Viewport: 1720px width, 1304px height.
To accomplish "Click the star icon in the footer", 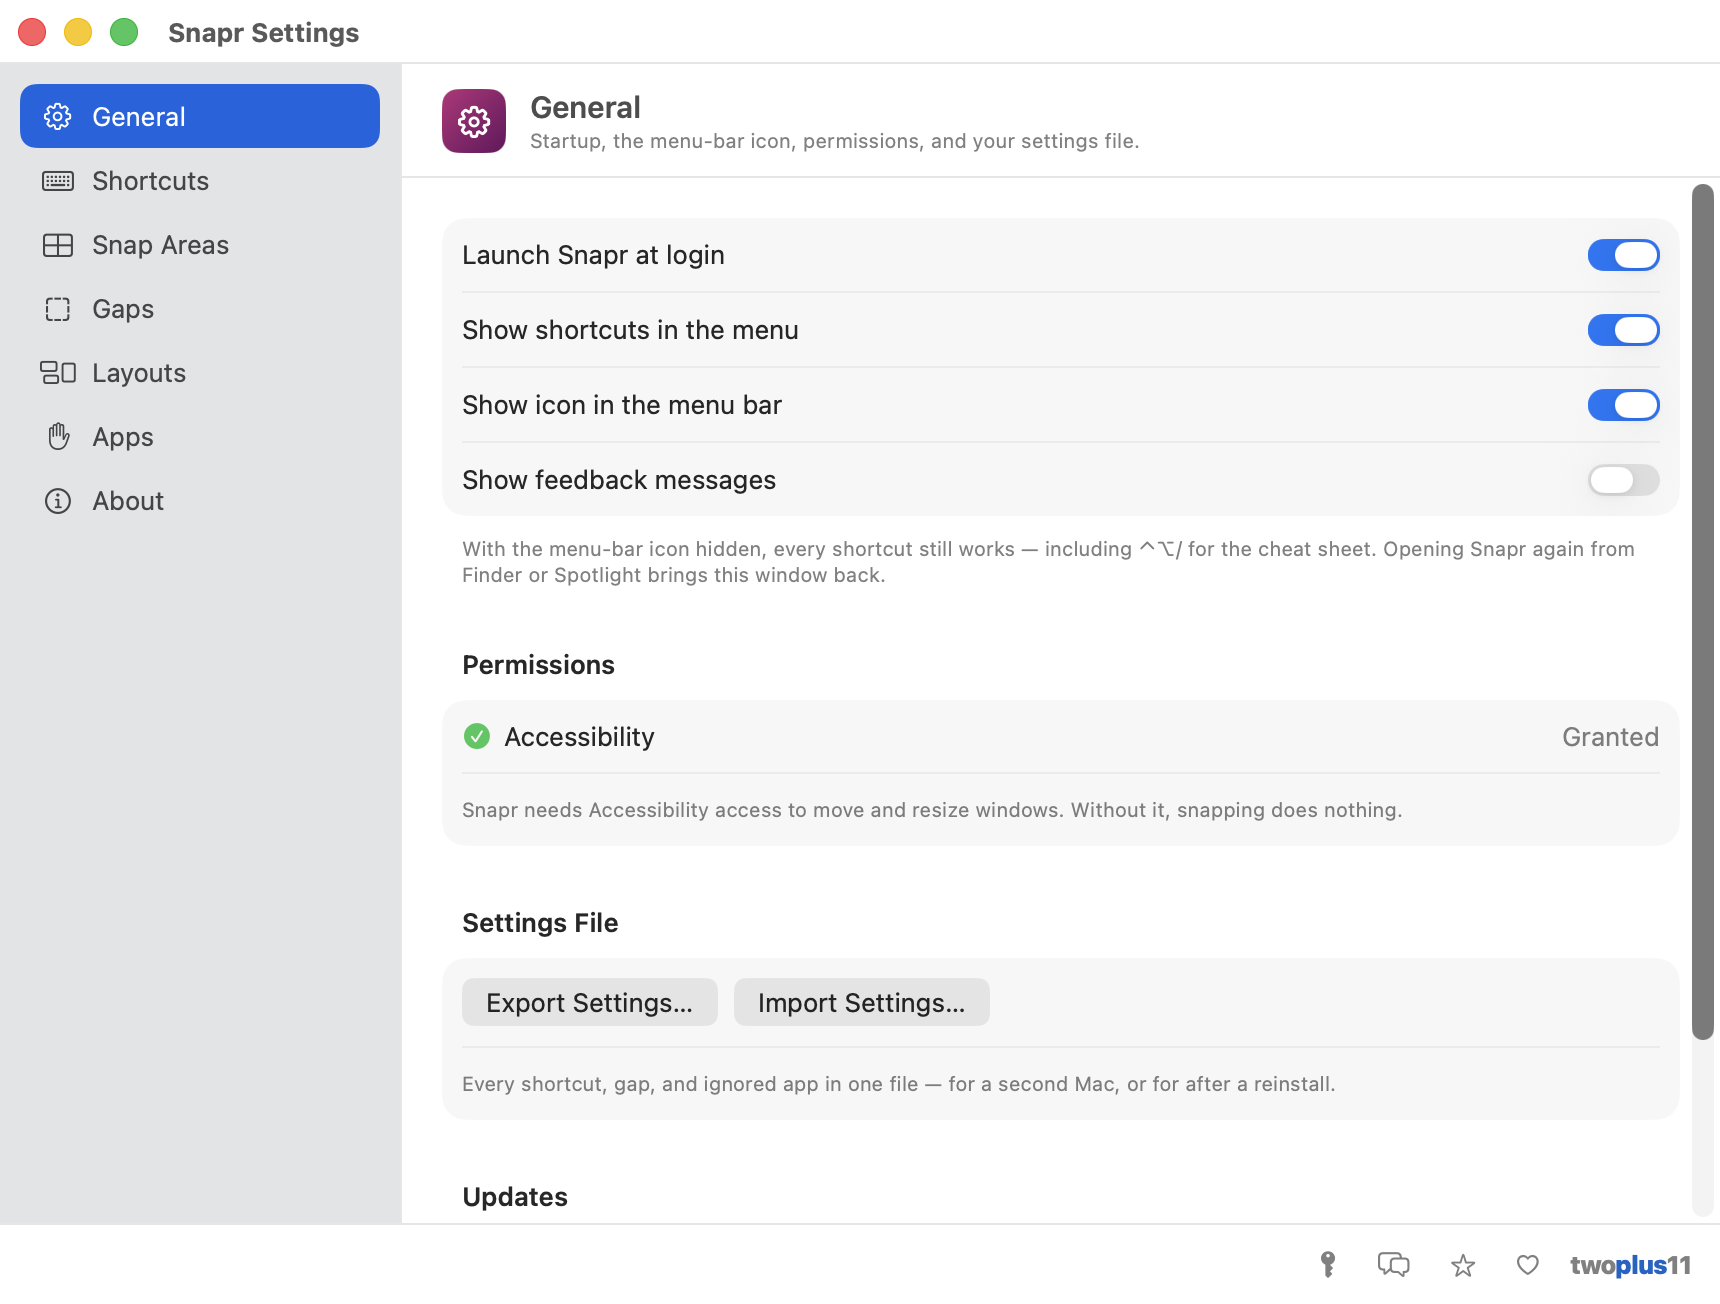I will [x=1463, y=1266].
